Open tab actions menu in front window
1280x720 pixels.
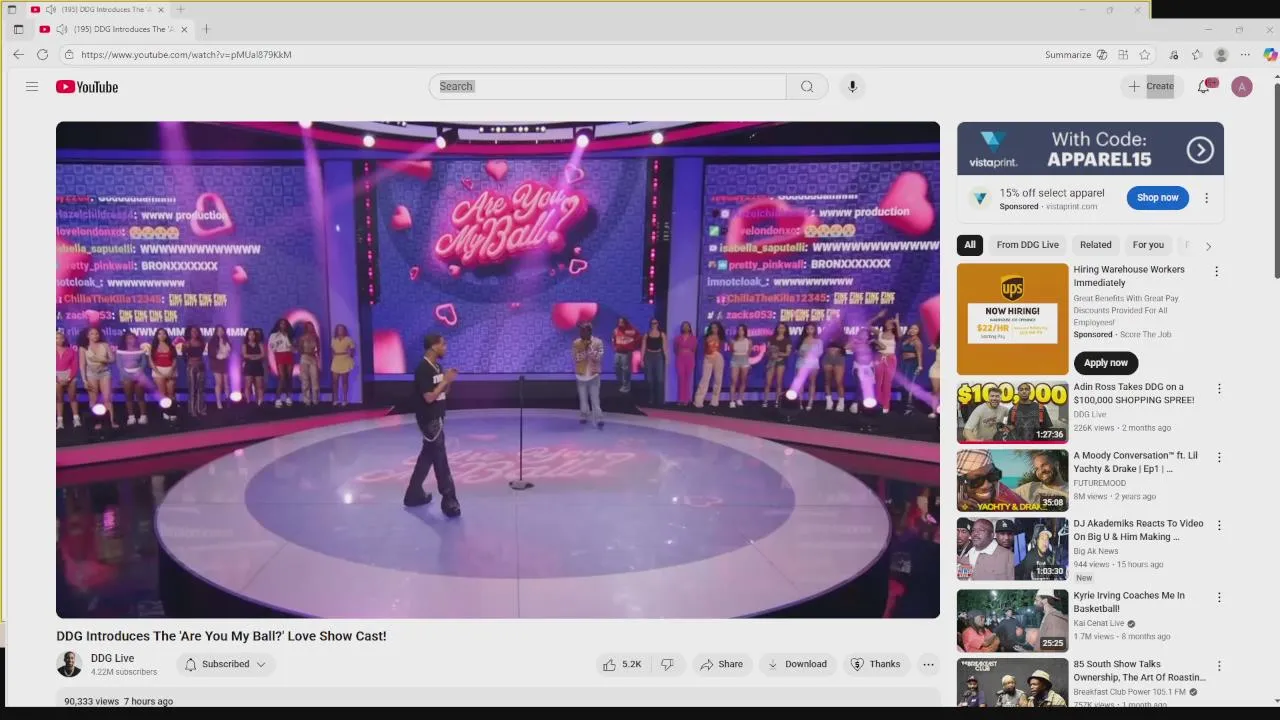pos(18,29)
